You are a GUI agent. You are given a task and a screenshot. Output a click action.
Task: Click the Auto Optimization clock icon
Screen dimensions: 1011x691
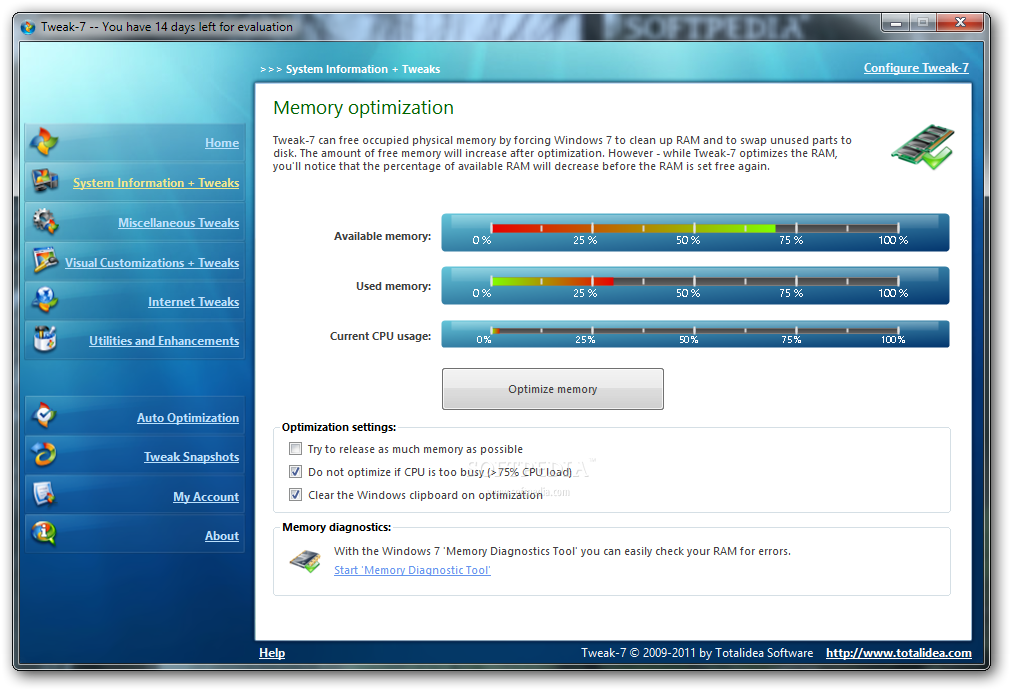coord(44,416)
